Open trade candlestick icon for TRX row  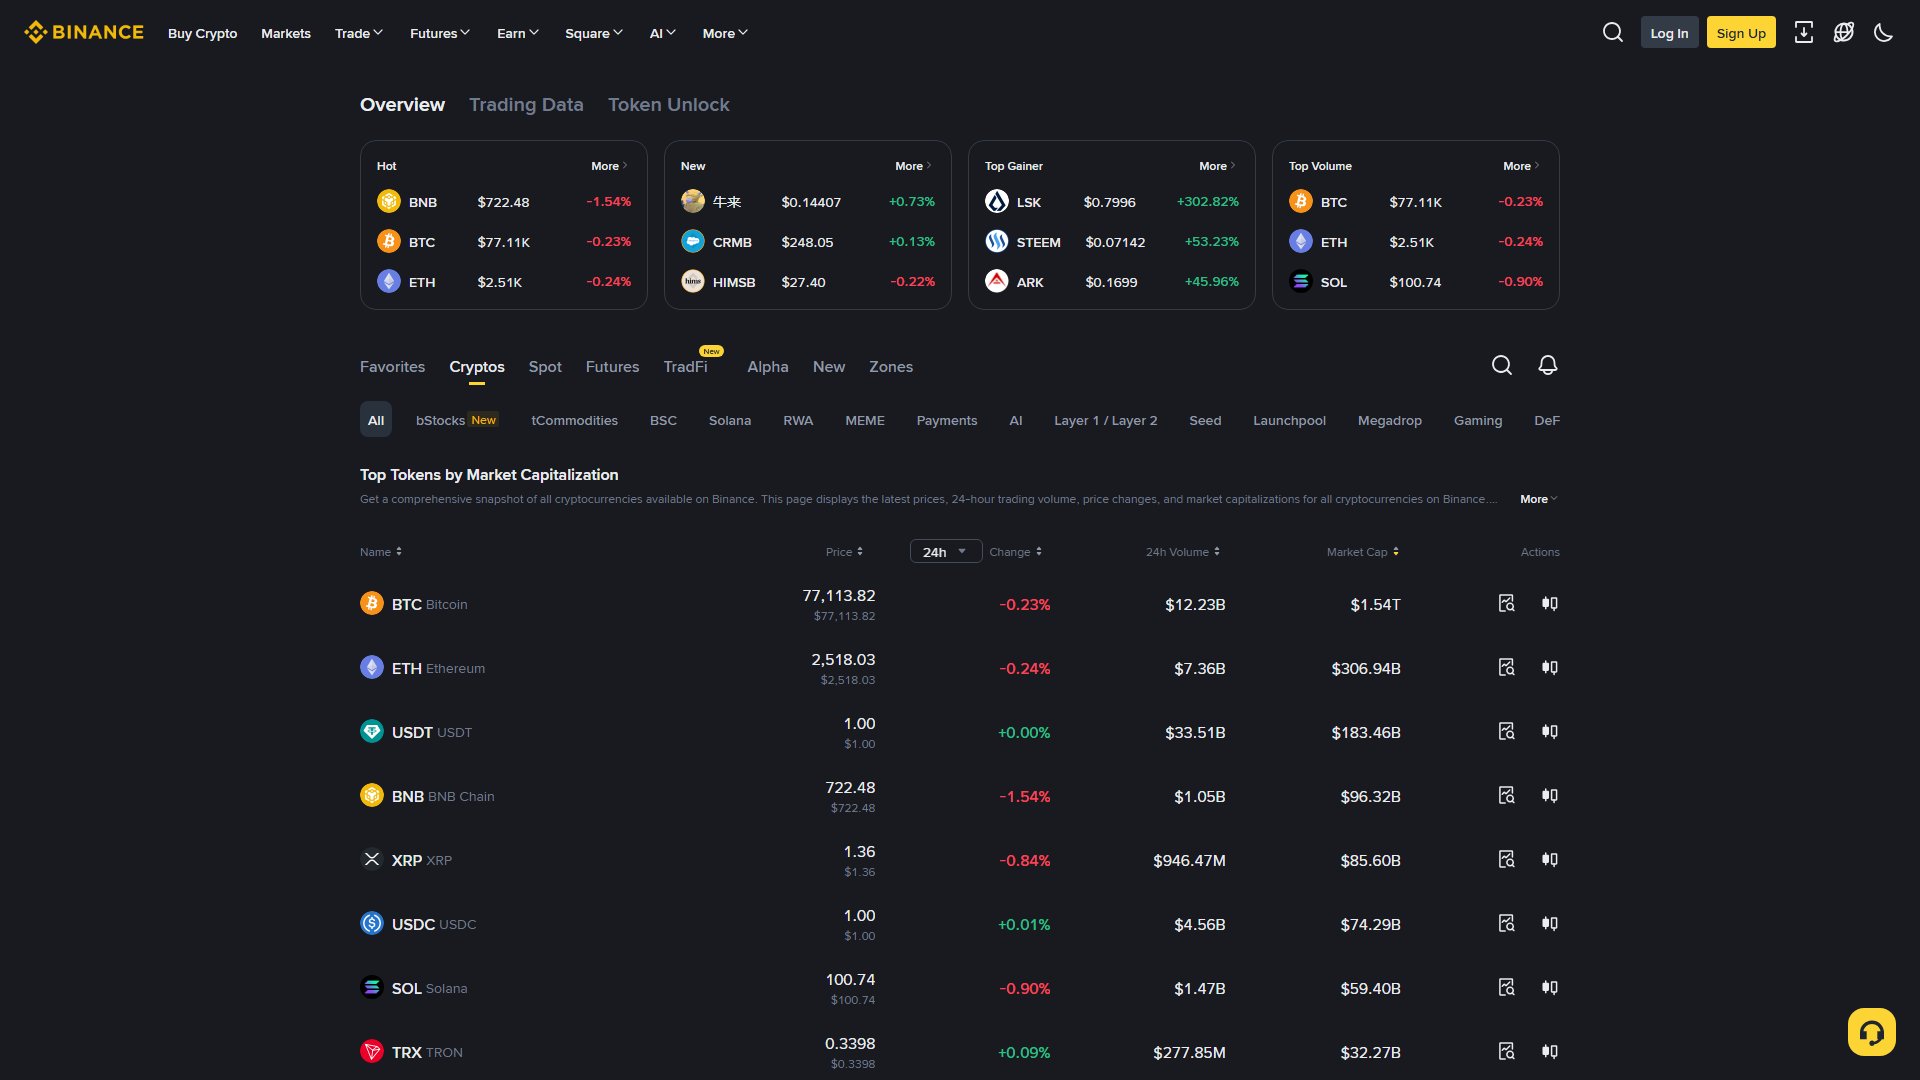[x=1549, y=1051]
